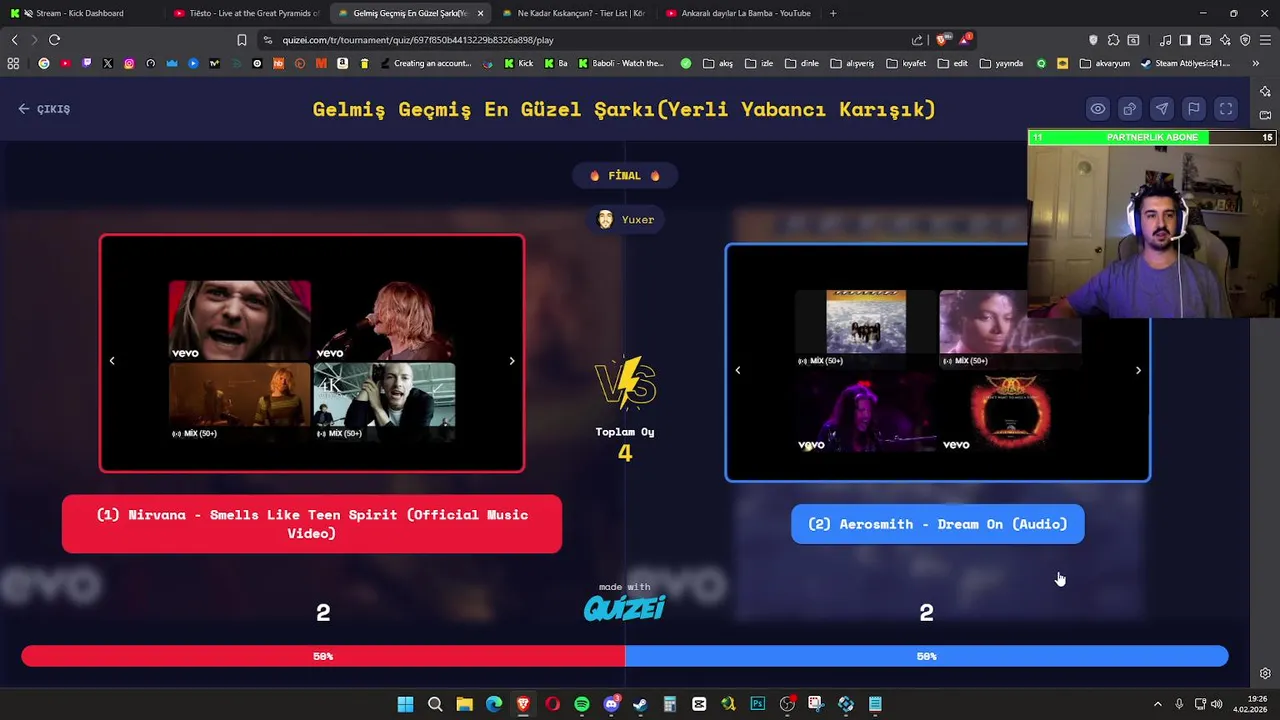Open the Twitch bookmark icon

tap(86, 63)
